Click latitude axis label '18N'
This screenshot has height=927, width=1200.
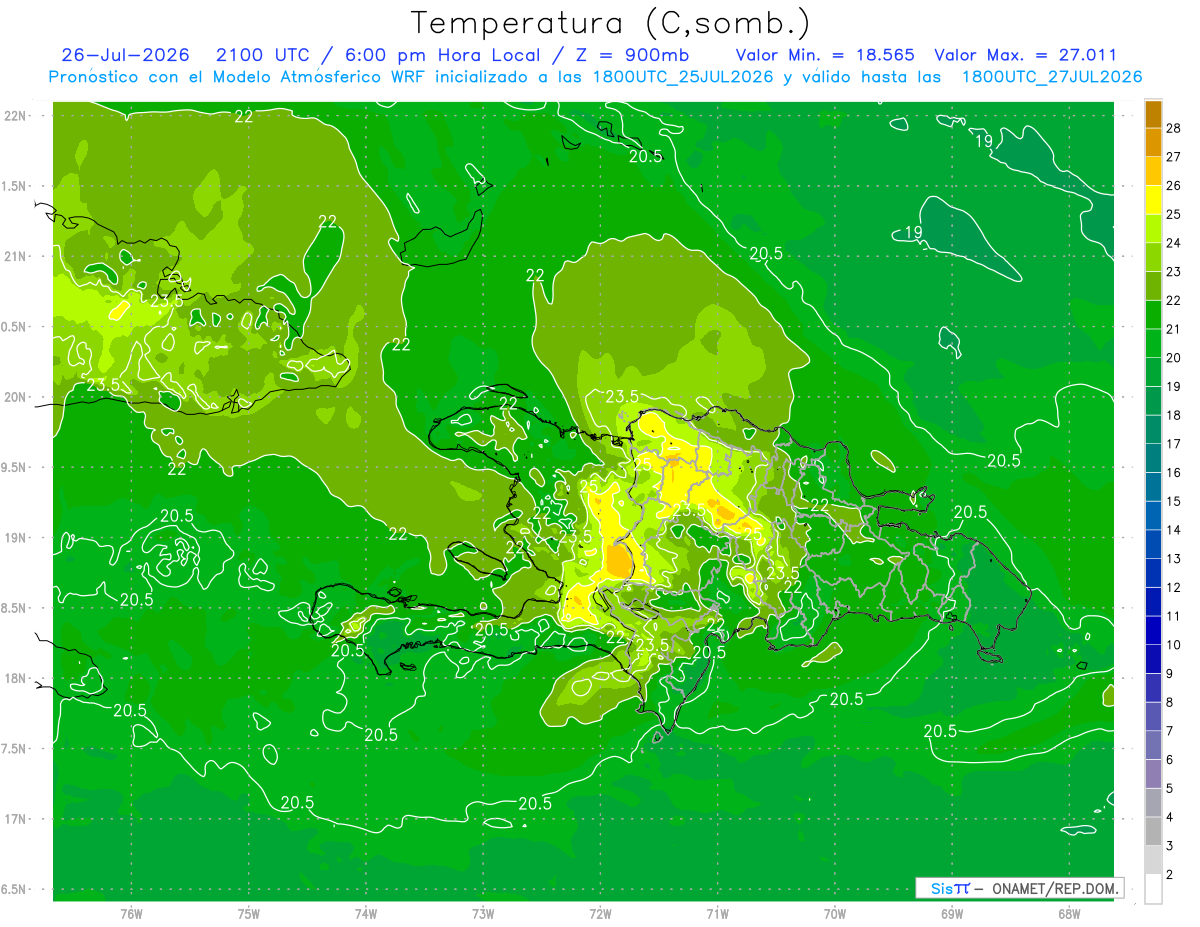point(15,678)
